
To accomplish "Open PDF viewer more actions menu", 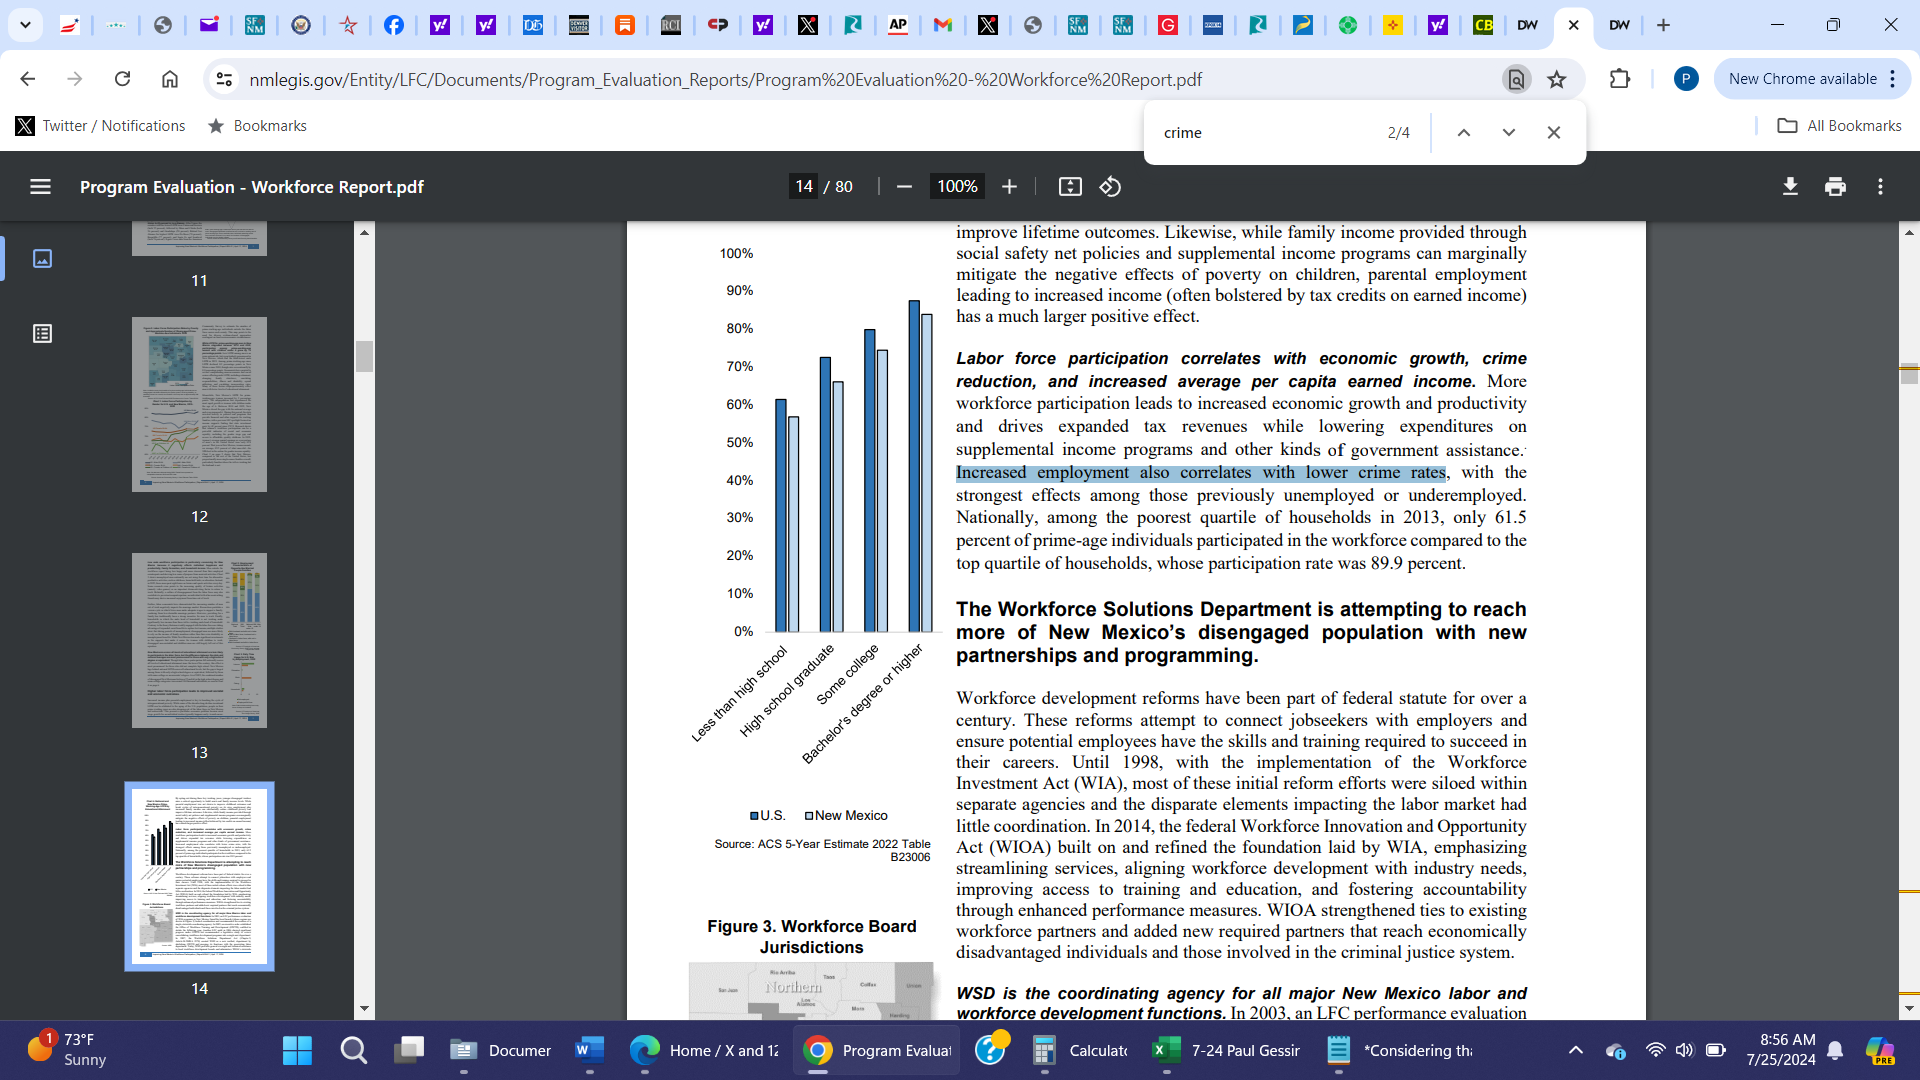I will pyautogui.click(x=1880, y=187).
